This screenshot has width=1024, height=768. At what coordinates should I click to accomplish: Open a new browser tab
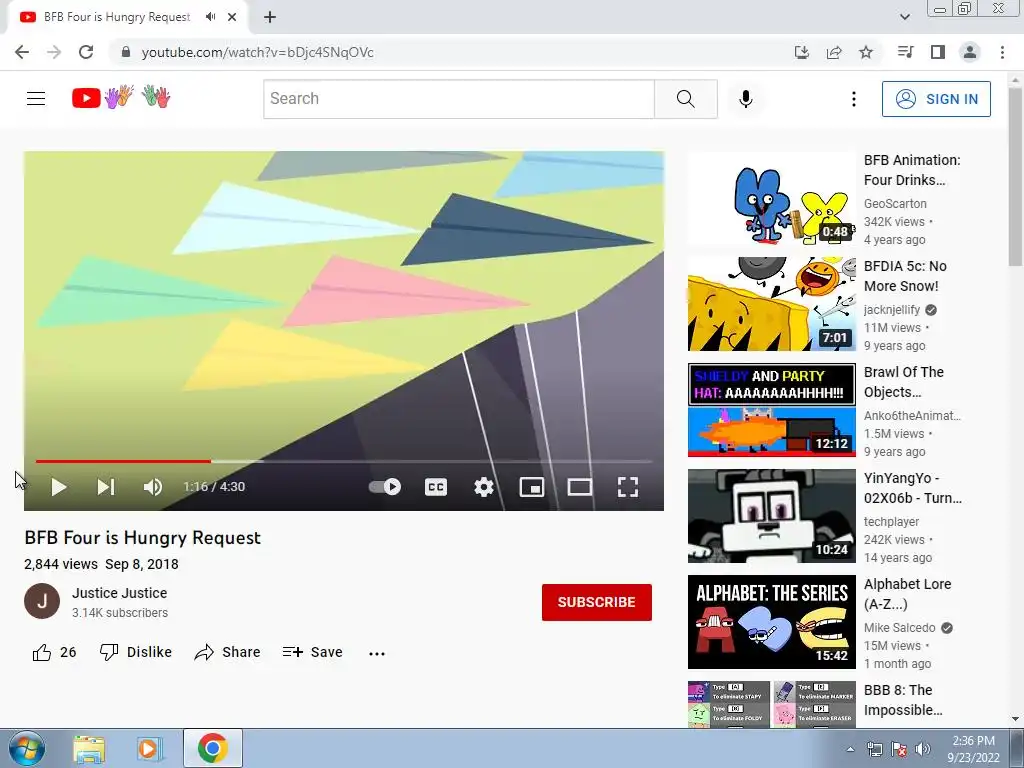270,17
